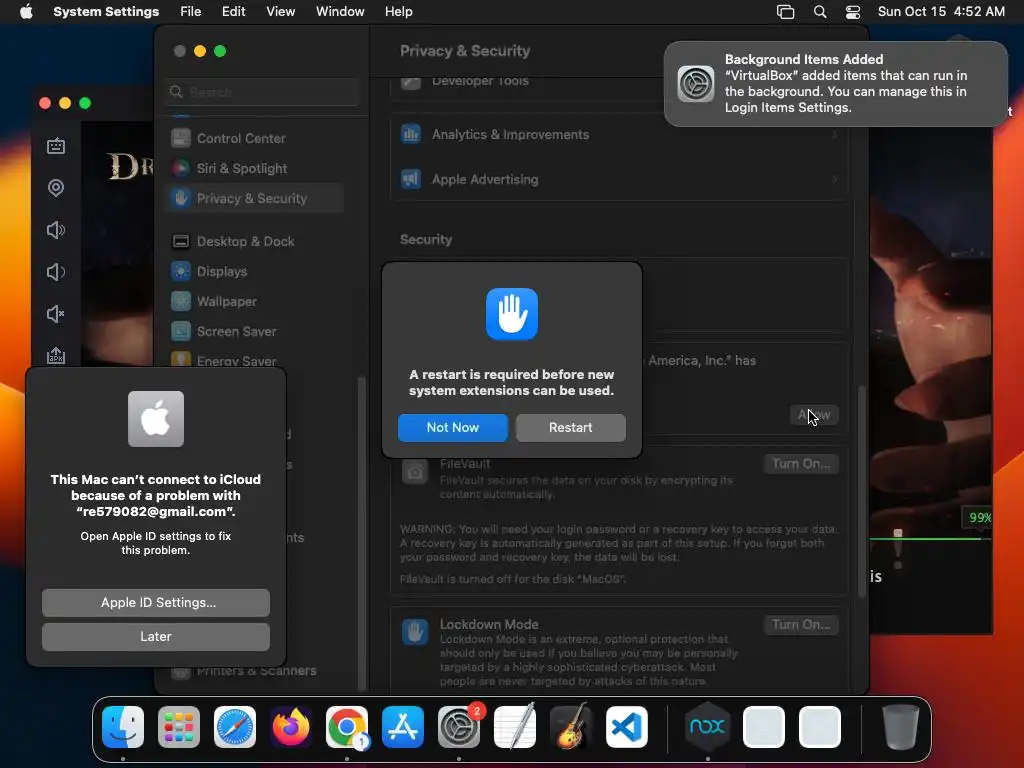1024x768 pixels.
Task: Click Not Now in restart dialog
Action: pyautogui.click(x=453, y=428)
